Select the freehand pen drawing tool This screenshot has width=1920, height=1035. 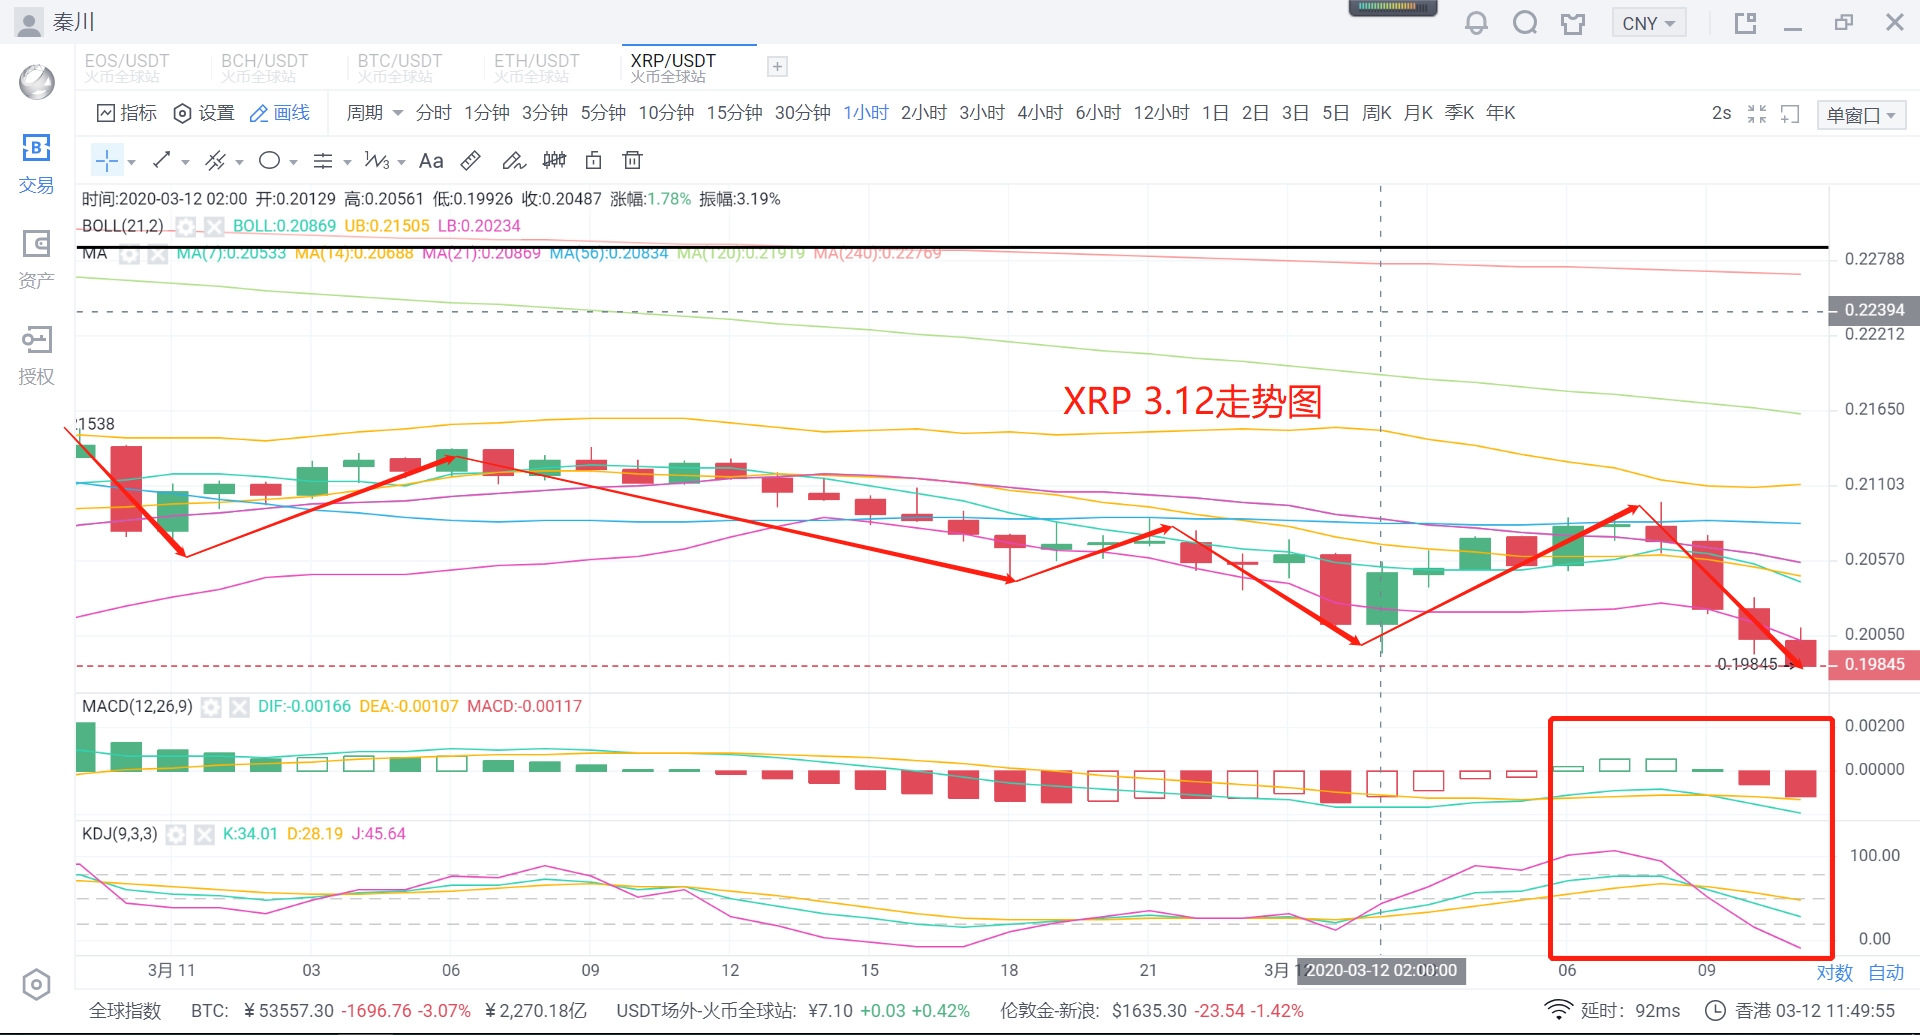513,160
